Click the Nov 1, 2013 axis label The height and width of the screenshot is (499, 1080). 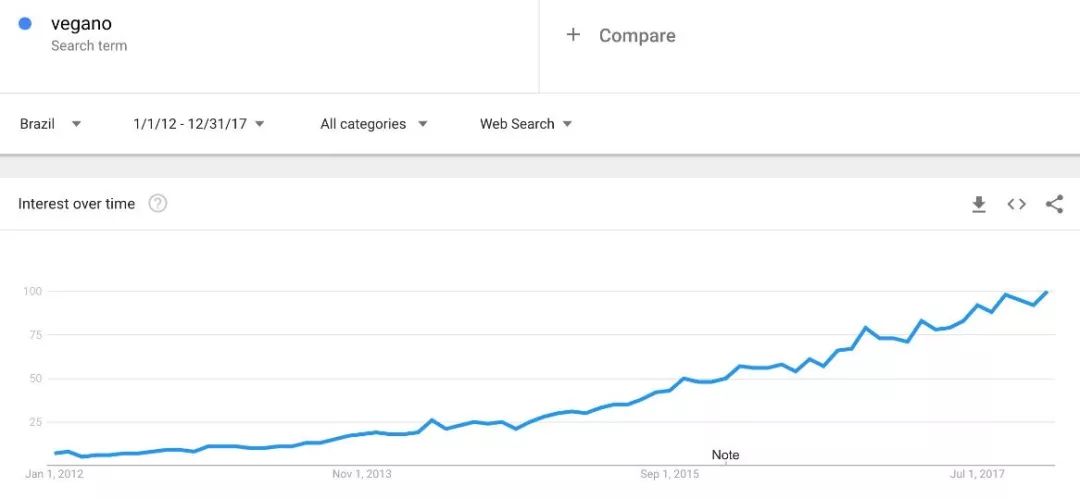point(362,474)
